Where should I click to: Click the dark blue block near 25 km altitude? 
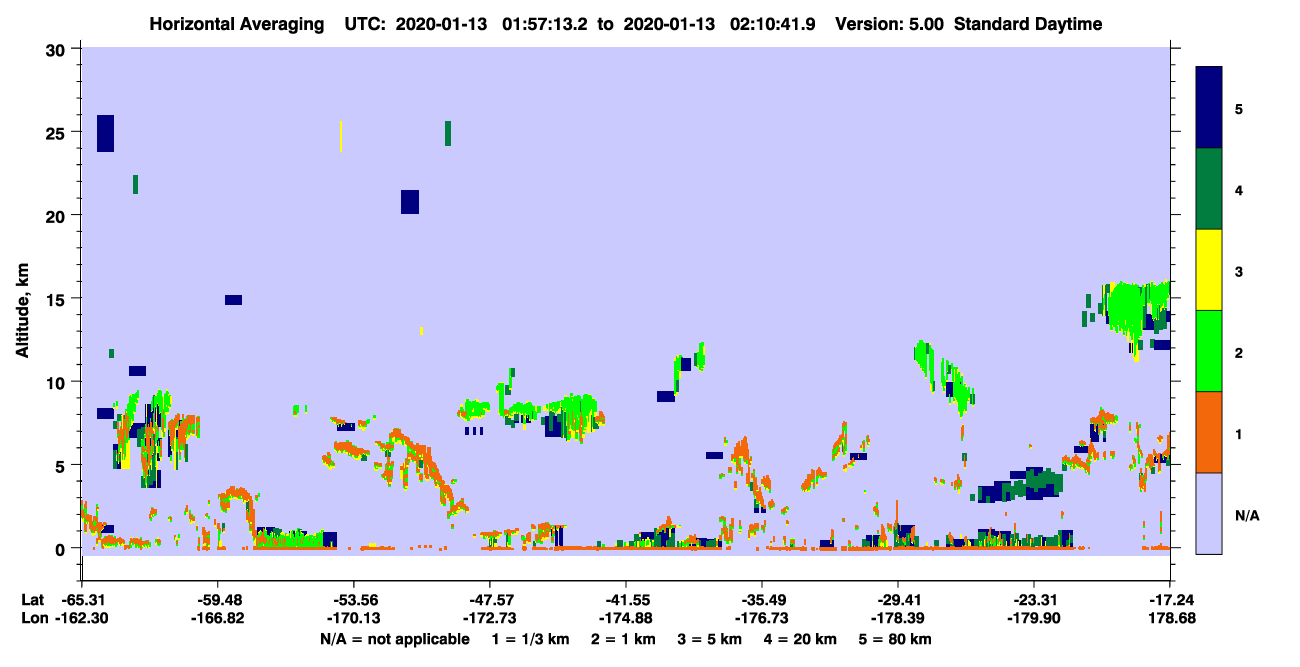click(x=105, y=133)
